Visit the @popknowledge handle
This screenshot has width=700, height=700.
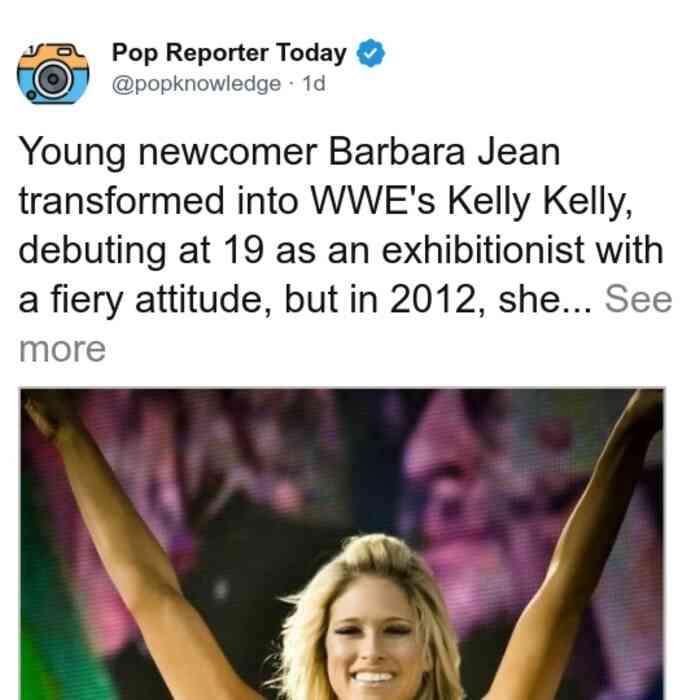click(x=196, y=83)
